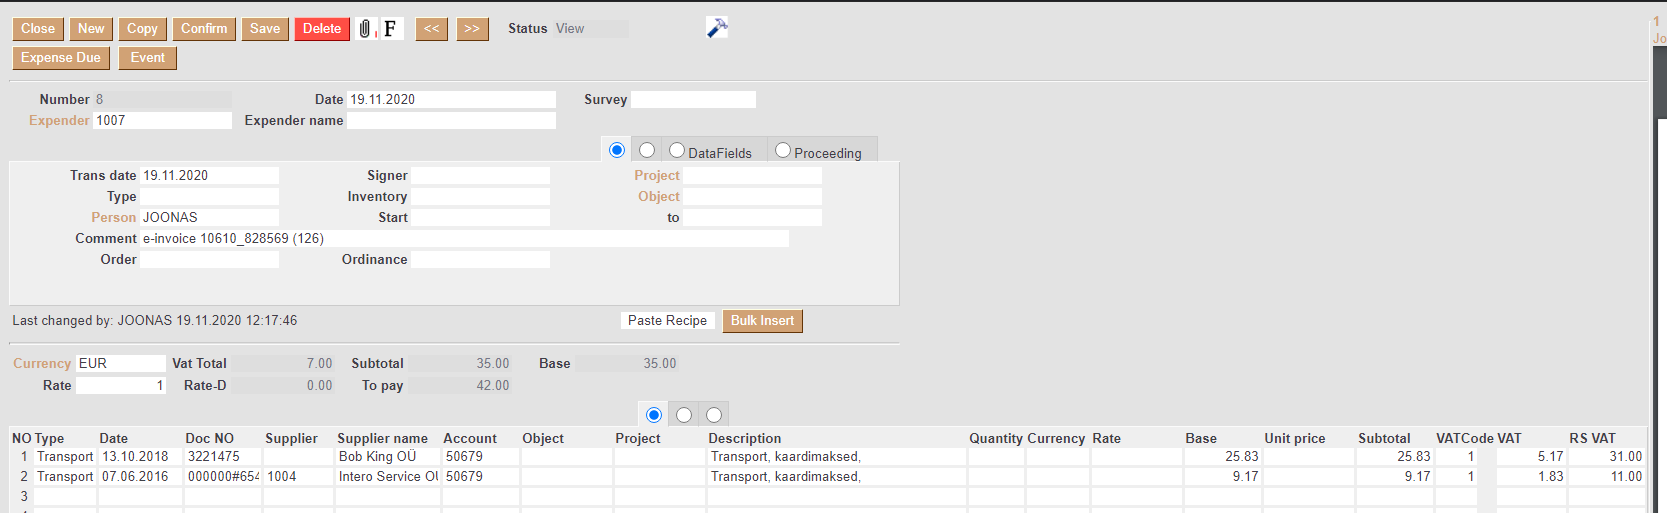1667x513 pixels.
Task: Click the 'to' input field
Action: (x=752, y=217)
